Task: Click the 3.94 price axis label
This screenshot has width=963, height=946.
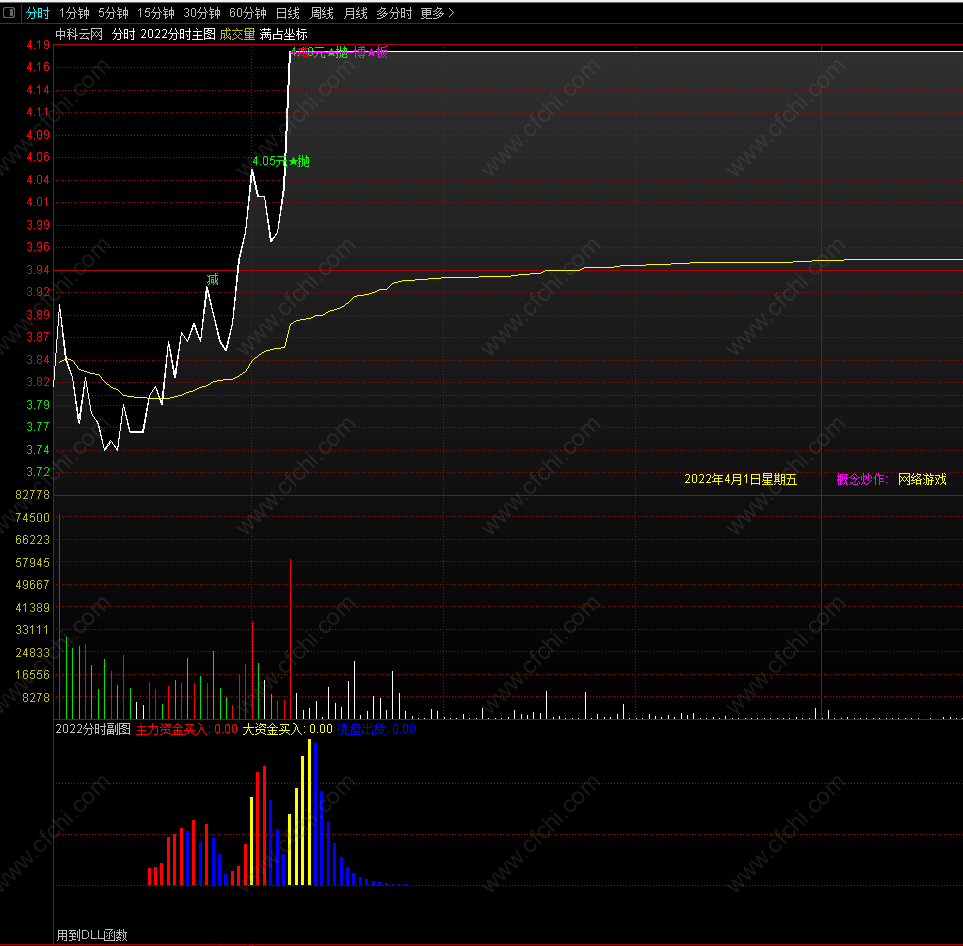Action: click(x=38, y=270)
